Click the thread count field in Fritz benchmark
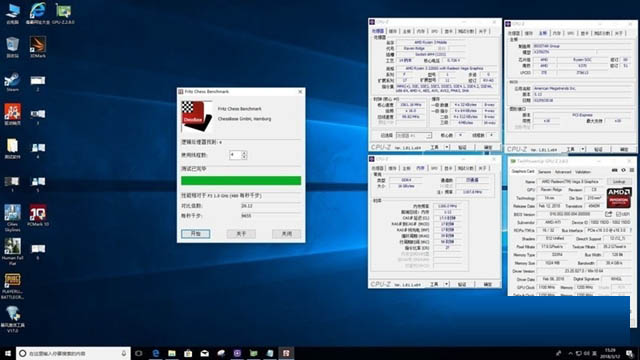This screenshot has width=640, height=360. point(235,155)
